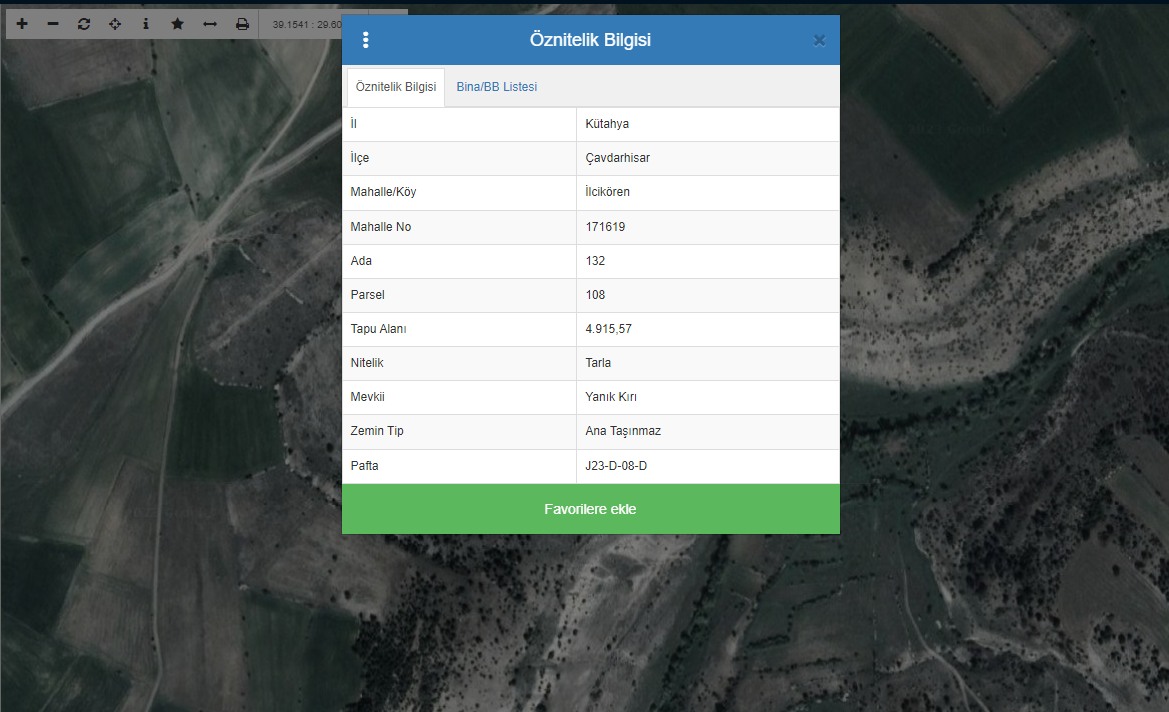
Task: Click the locate crosshair icon
Action: click(x=115, y=24)
